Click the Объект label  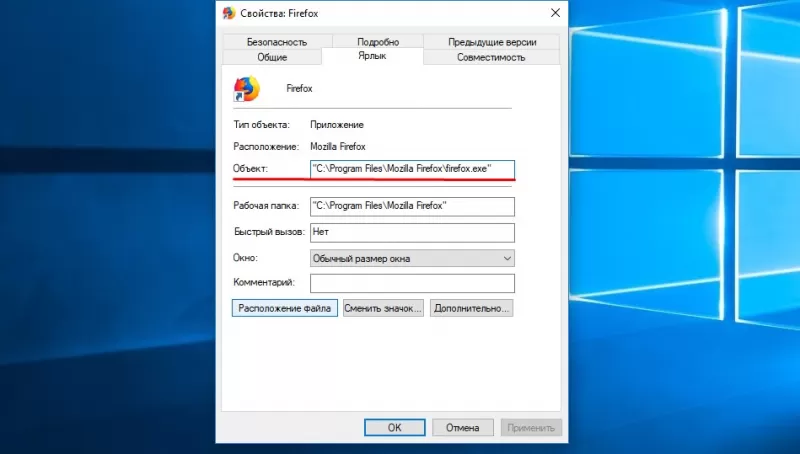click(250, 168)
